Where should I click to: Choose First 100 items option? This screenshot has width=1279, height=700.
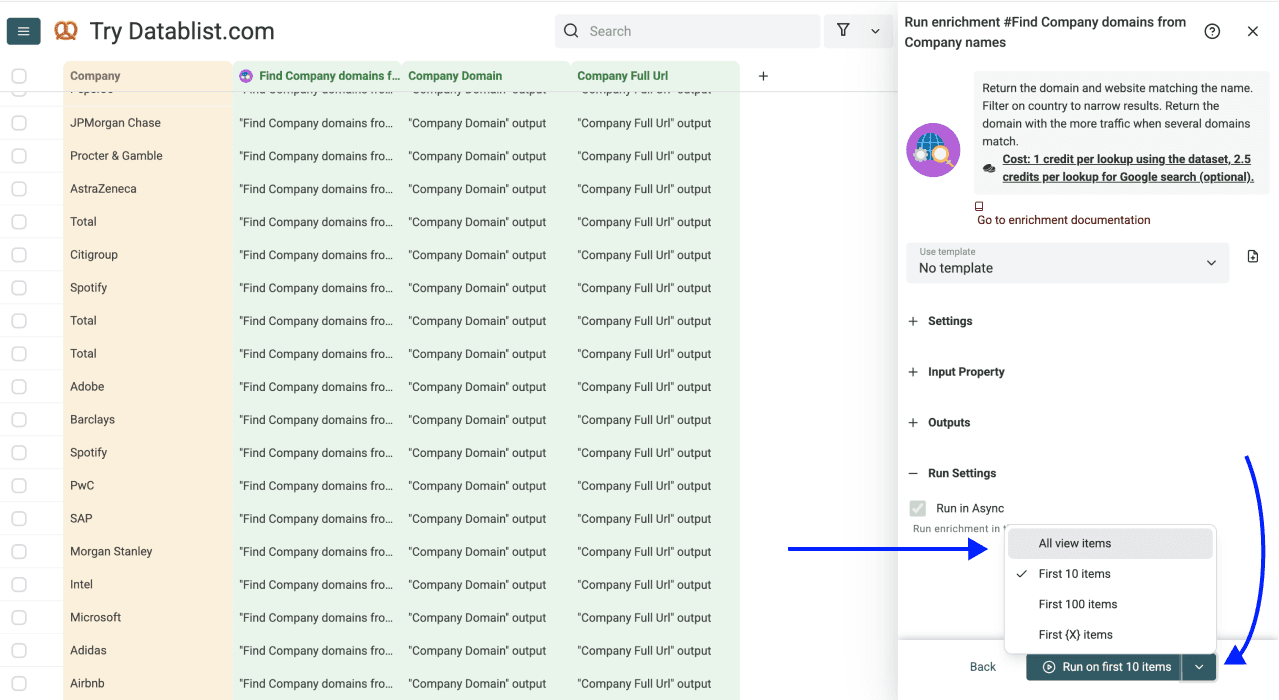[1078, 604]
